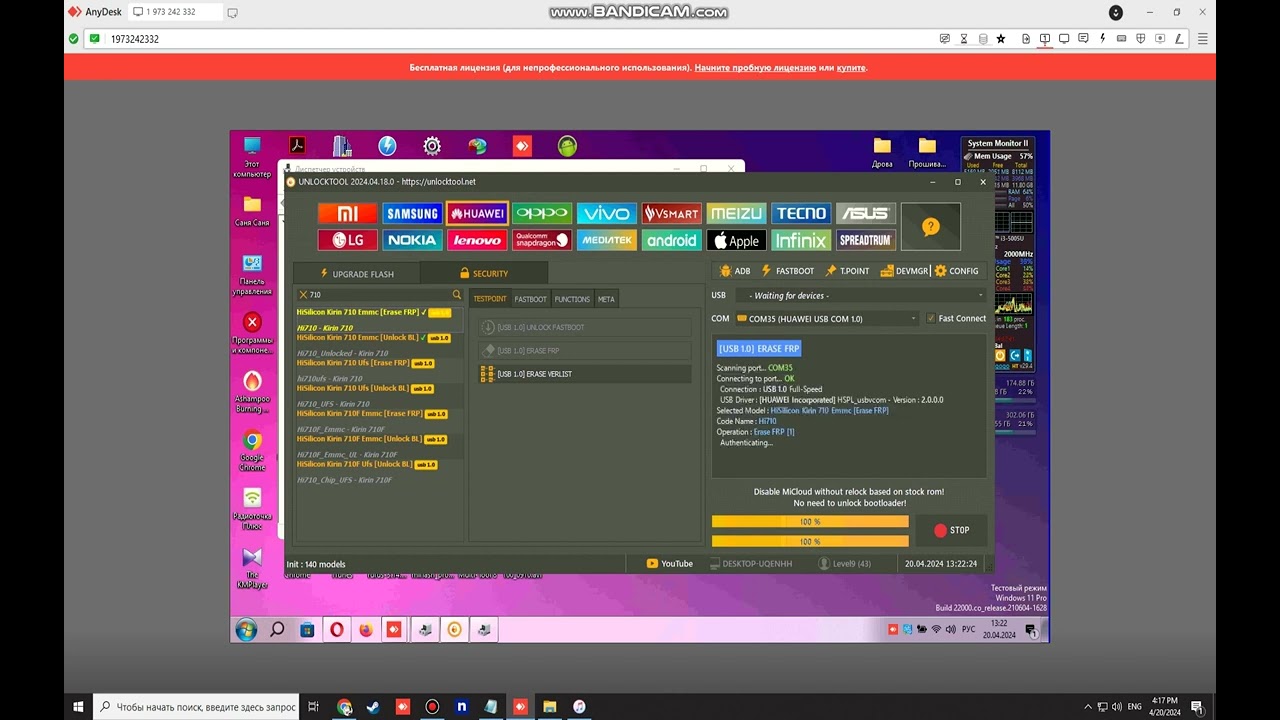Image resolution: width=1280 pixels, height=720 pixels.
Task: Click the lower 100% progress bar
Action: click(810, 541)
